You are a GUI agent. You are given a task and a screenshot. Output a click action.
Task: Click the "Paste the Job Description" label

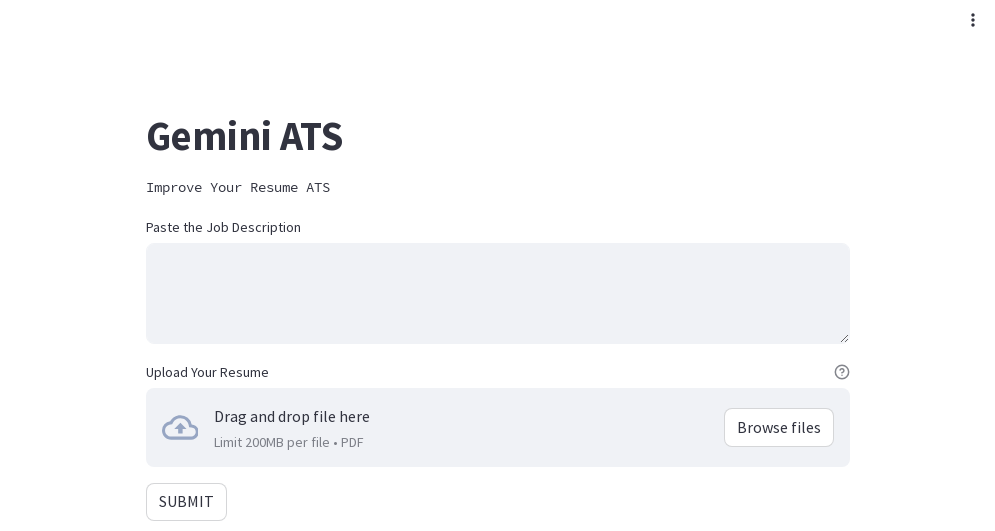pyautogui.click(x=223, y=228)
